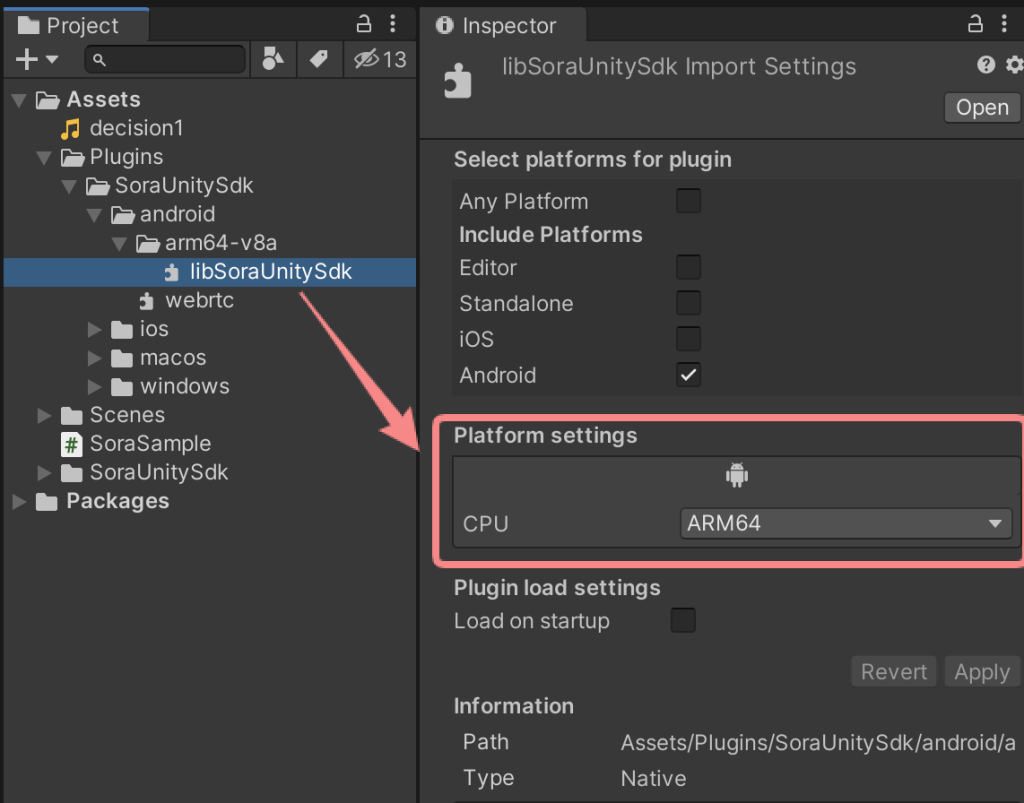This screenshot has height=803, width=1024.
Task: Click the android folder icon
Action: coord(122,215)
